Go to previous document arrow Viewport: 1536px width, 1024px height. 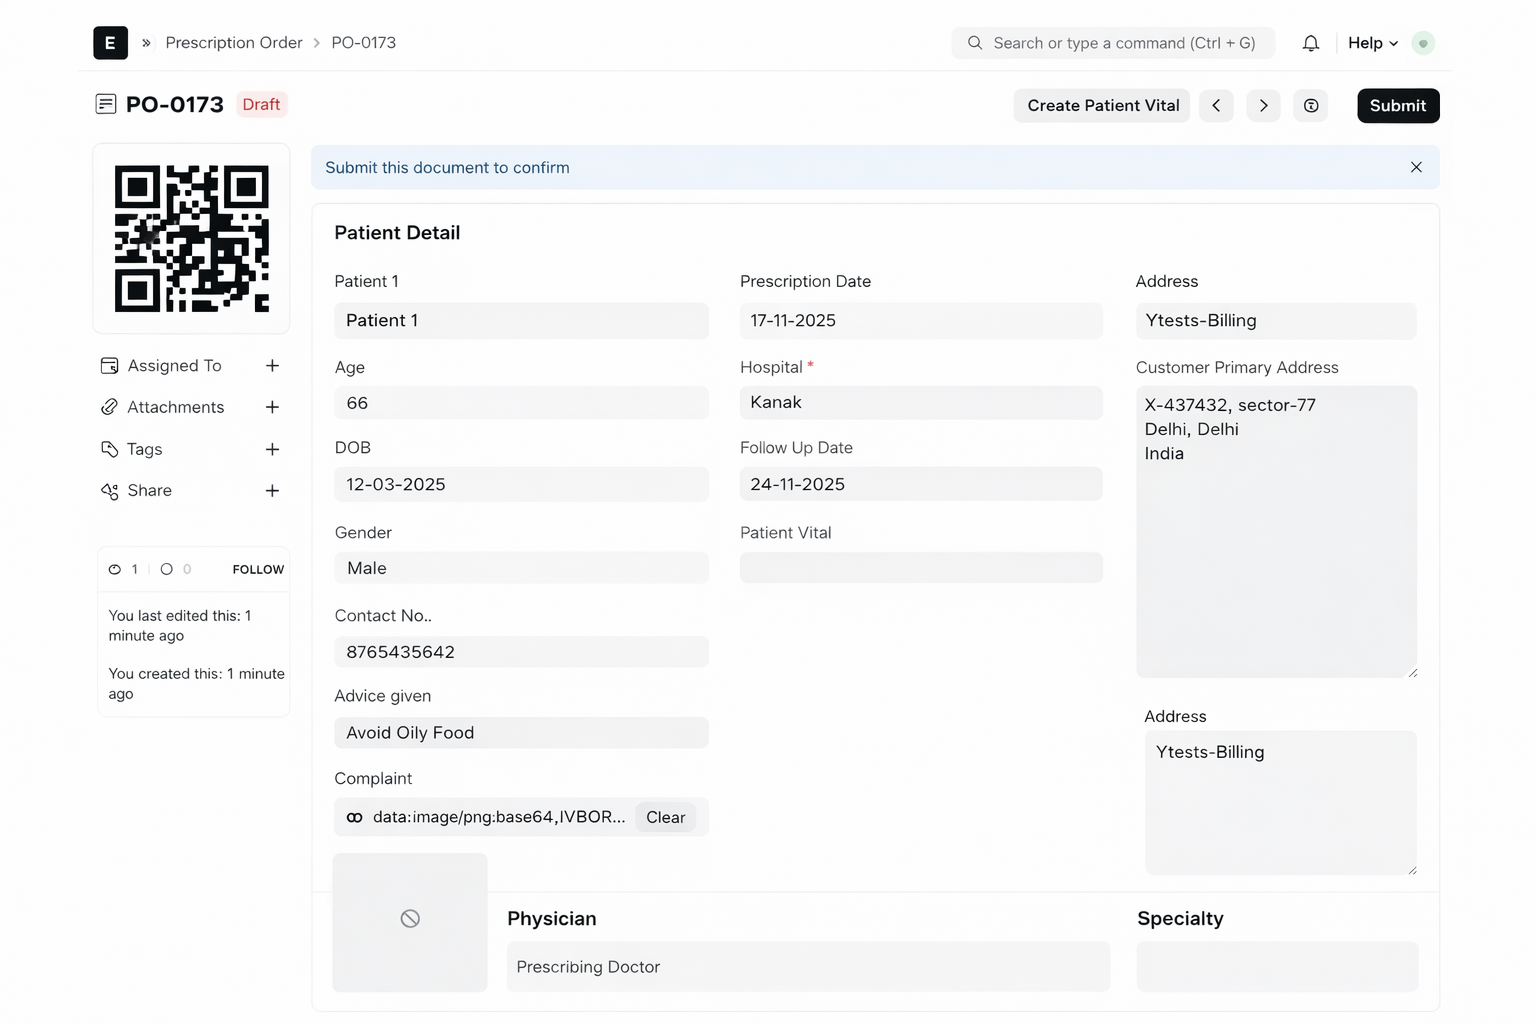[x=1216, y=106]
